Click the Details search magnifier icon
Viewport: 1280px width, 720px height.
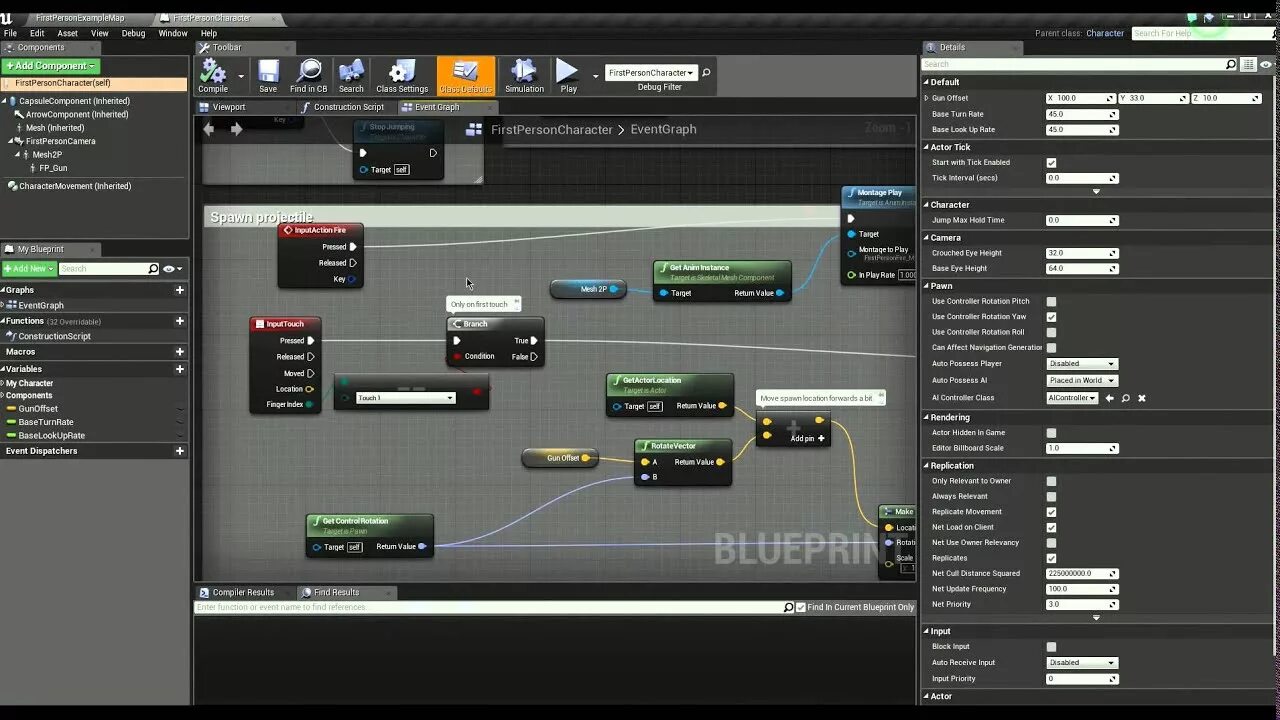[1231, 65]
